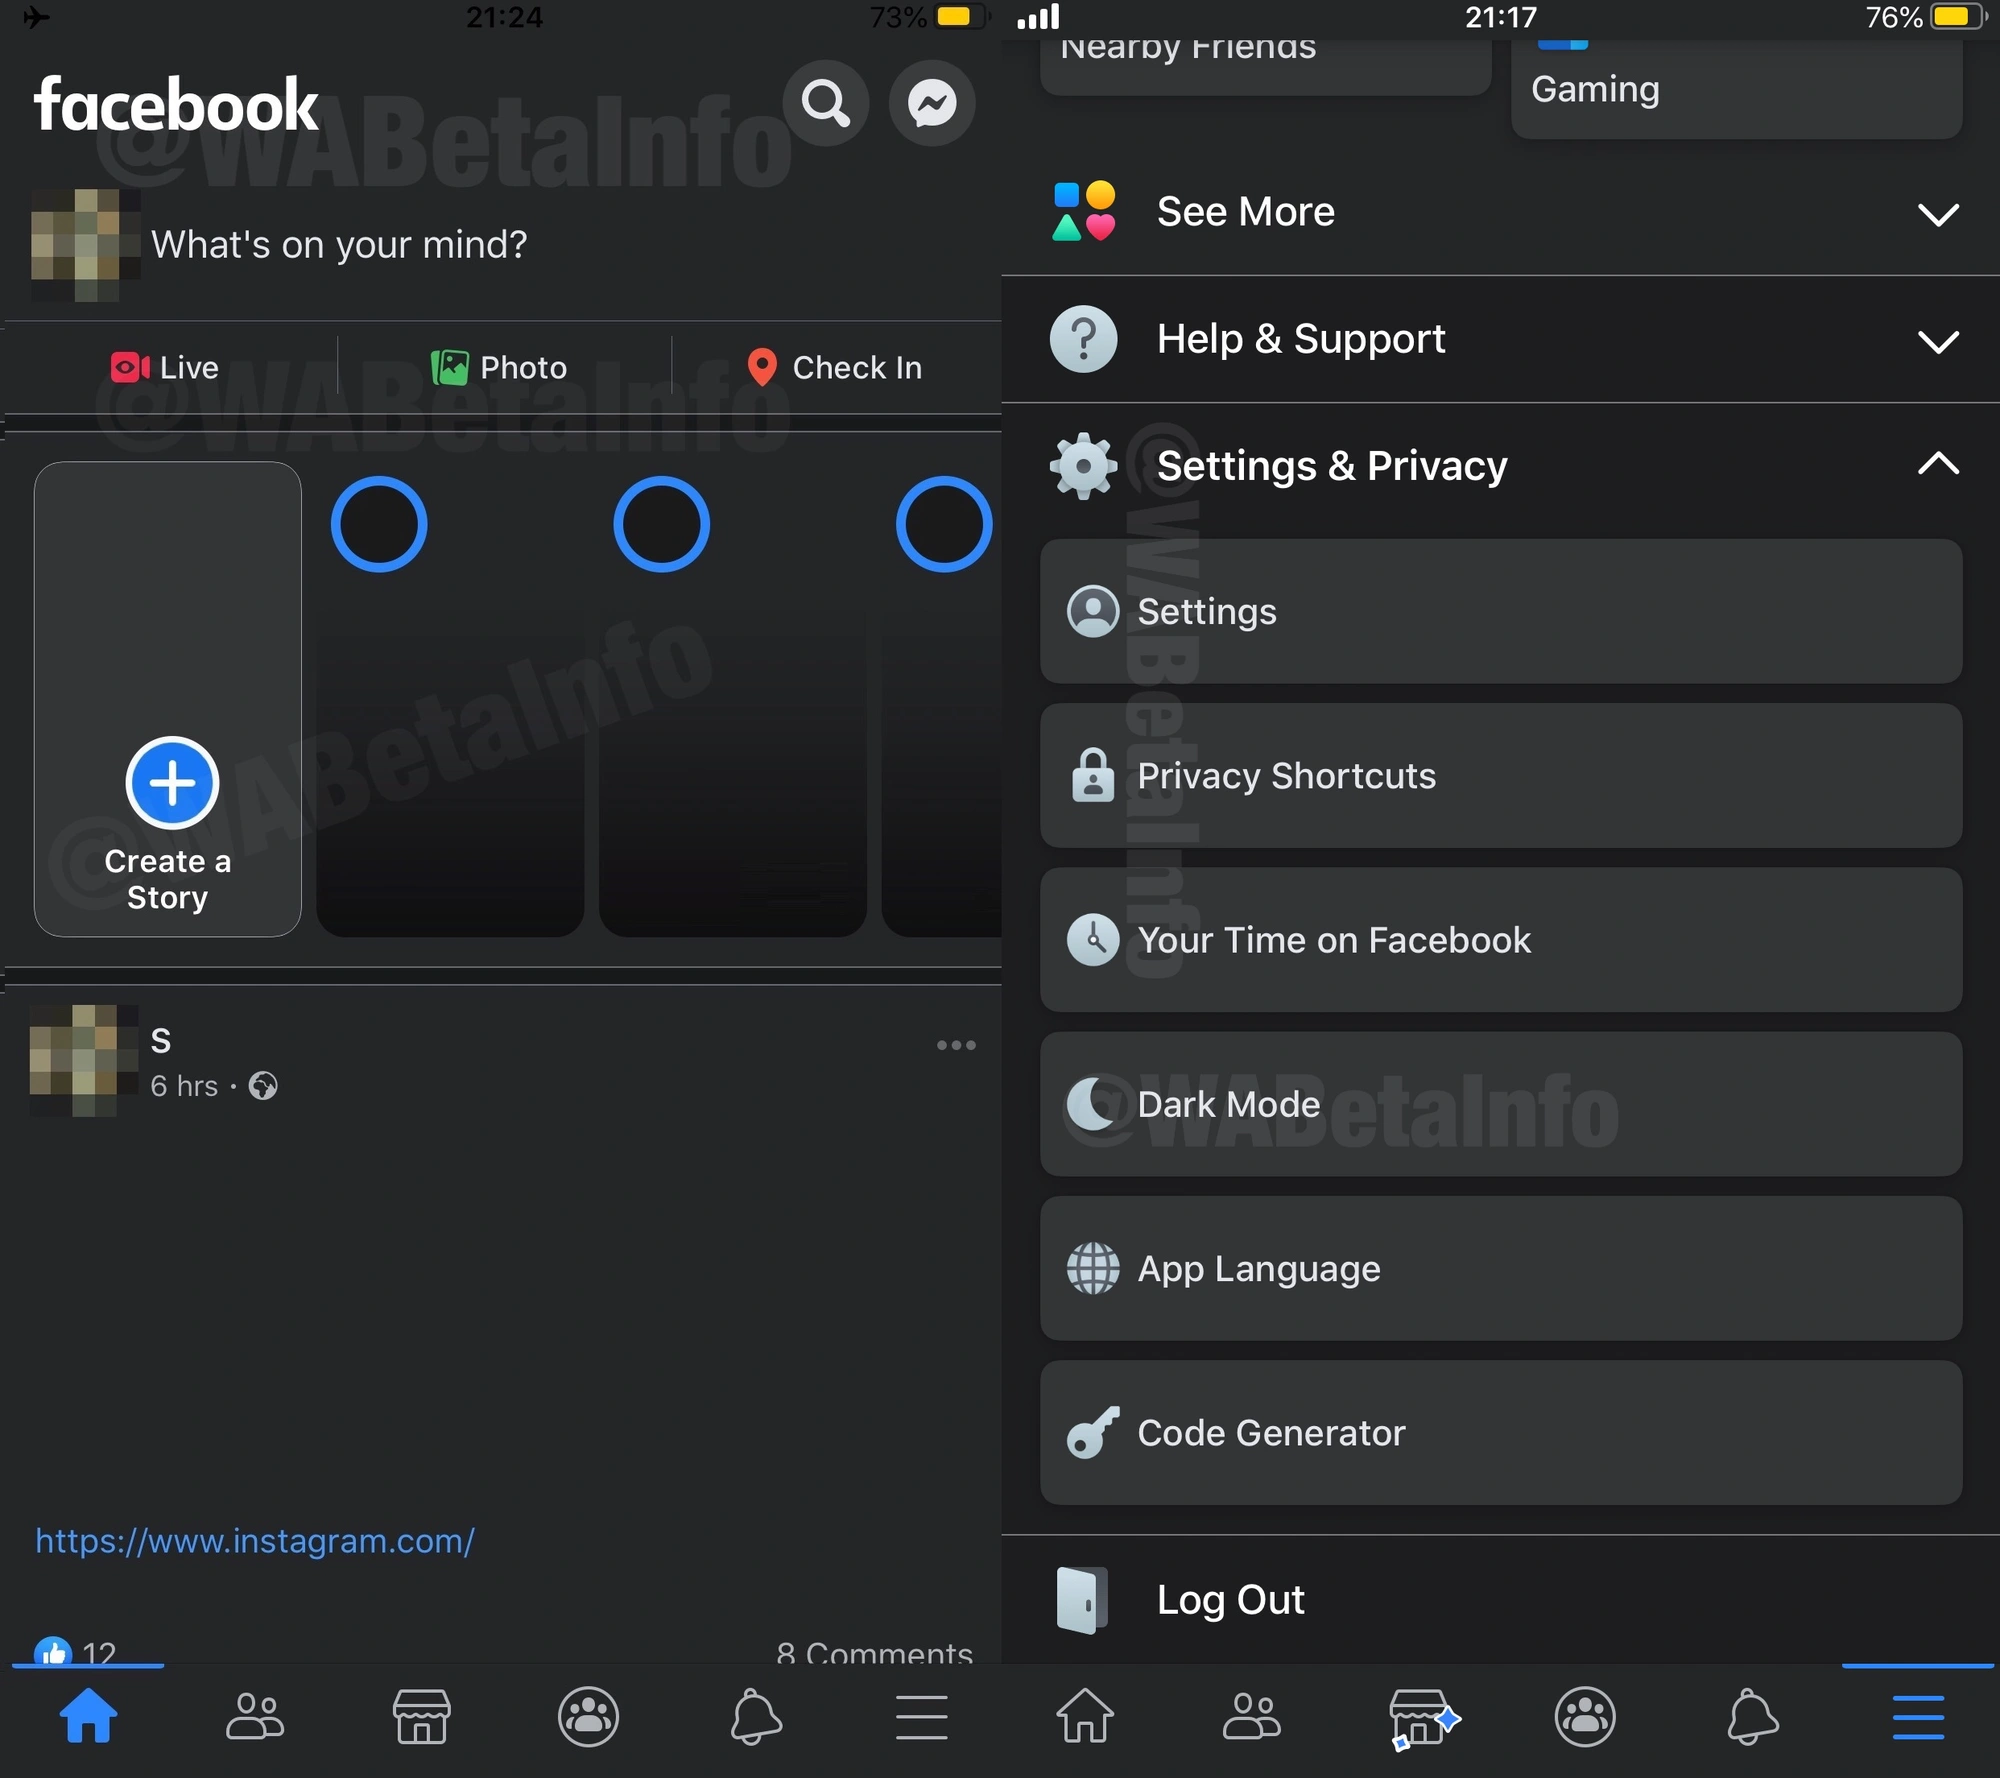
Task: Open Code Generator
Action: [1501, 1432]
